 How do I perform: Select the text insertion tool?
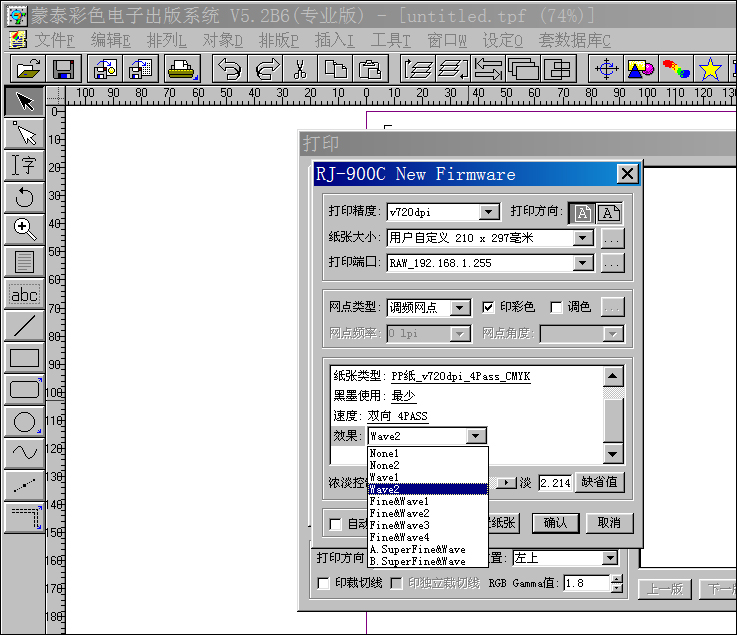24,165
